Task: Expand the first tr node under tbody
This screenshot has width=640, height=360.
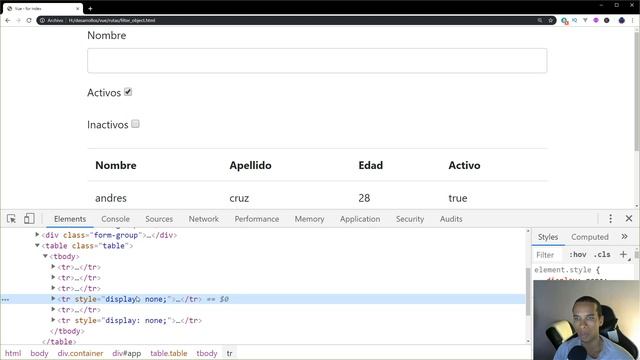Action: (x=53, y=267)
